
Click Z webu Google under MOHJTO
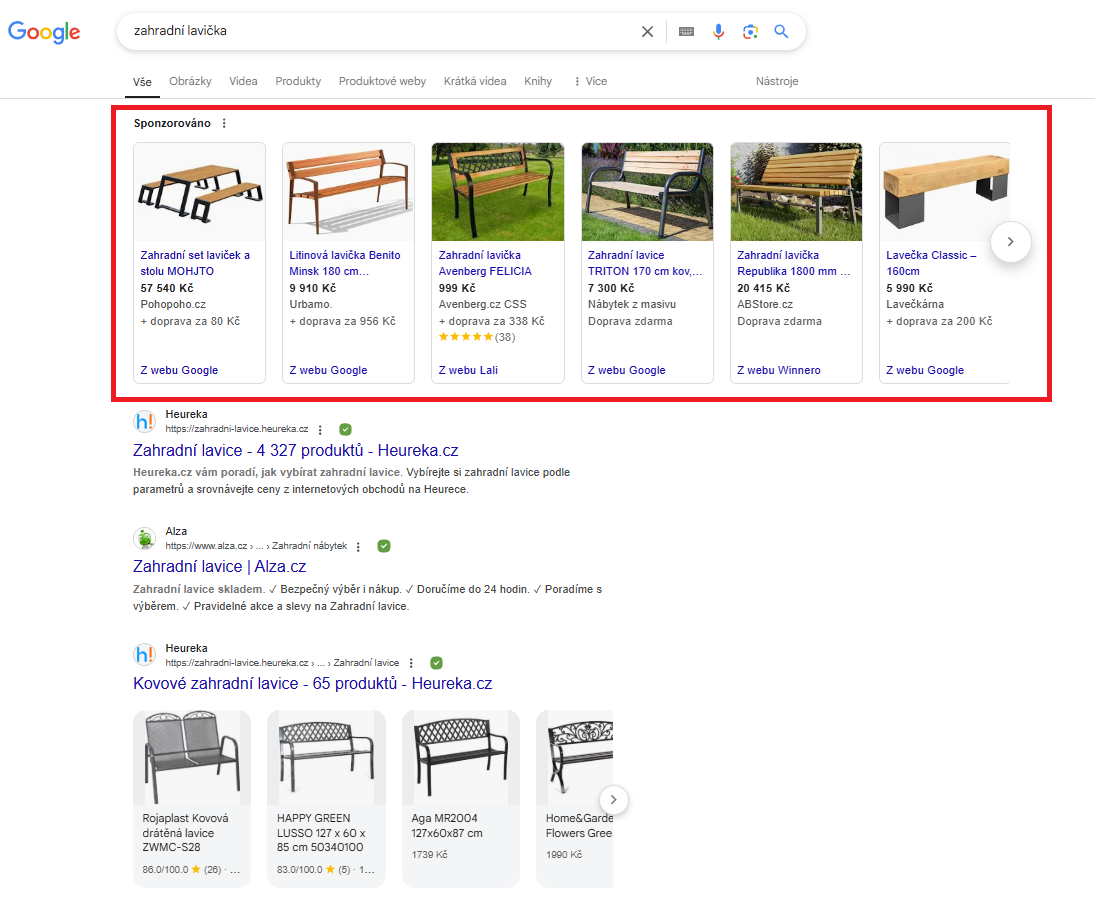pos(179,370)
